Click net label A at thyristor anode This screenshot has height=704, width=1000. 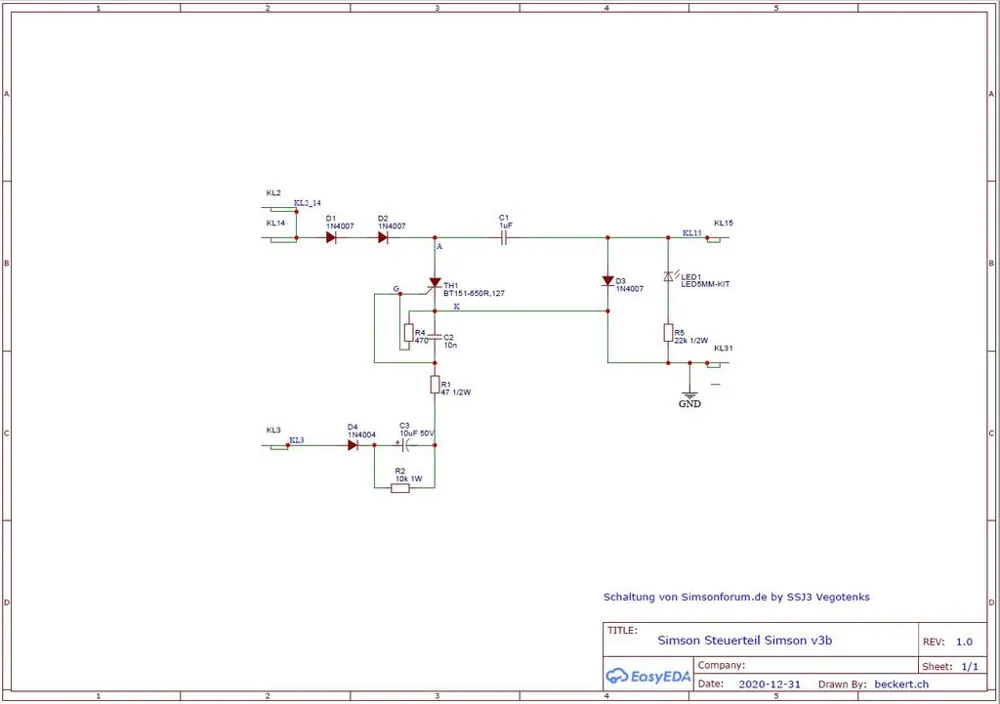coord(439,246)
